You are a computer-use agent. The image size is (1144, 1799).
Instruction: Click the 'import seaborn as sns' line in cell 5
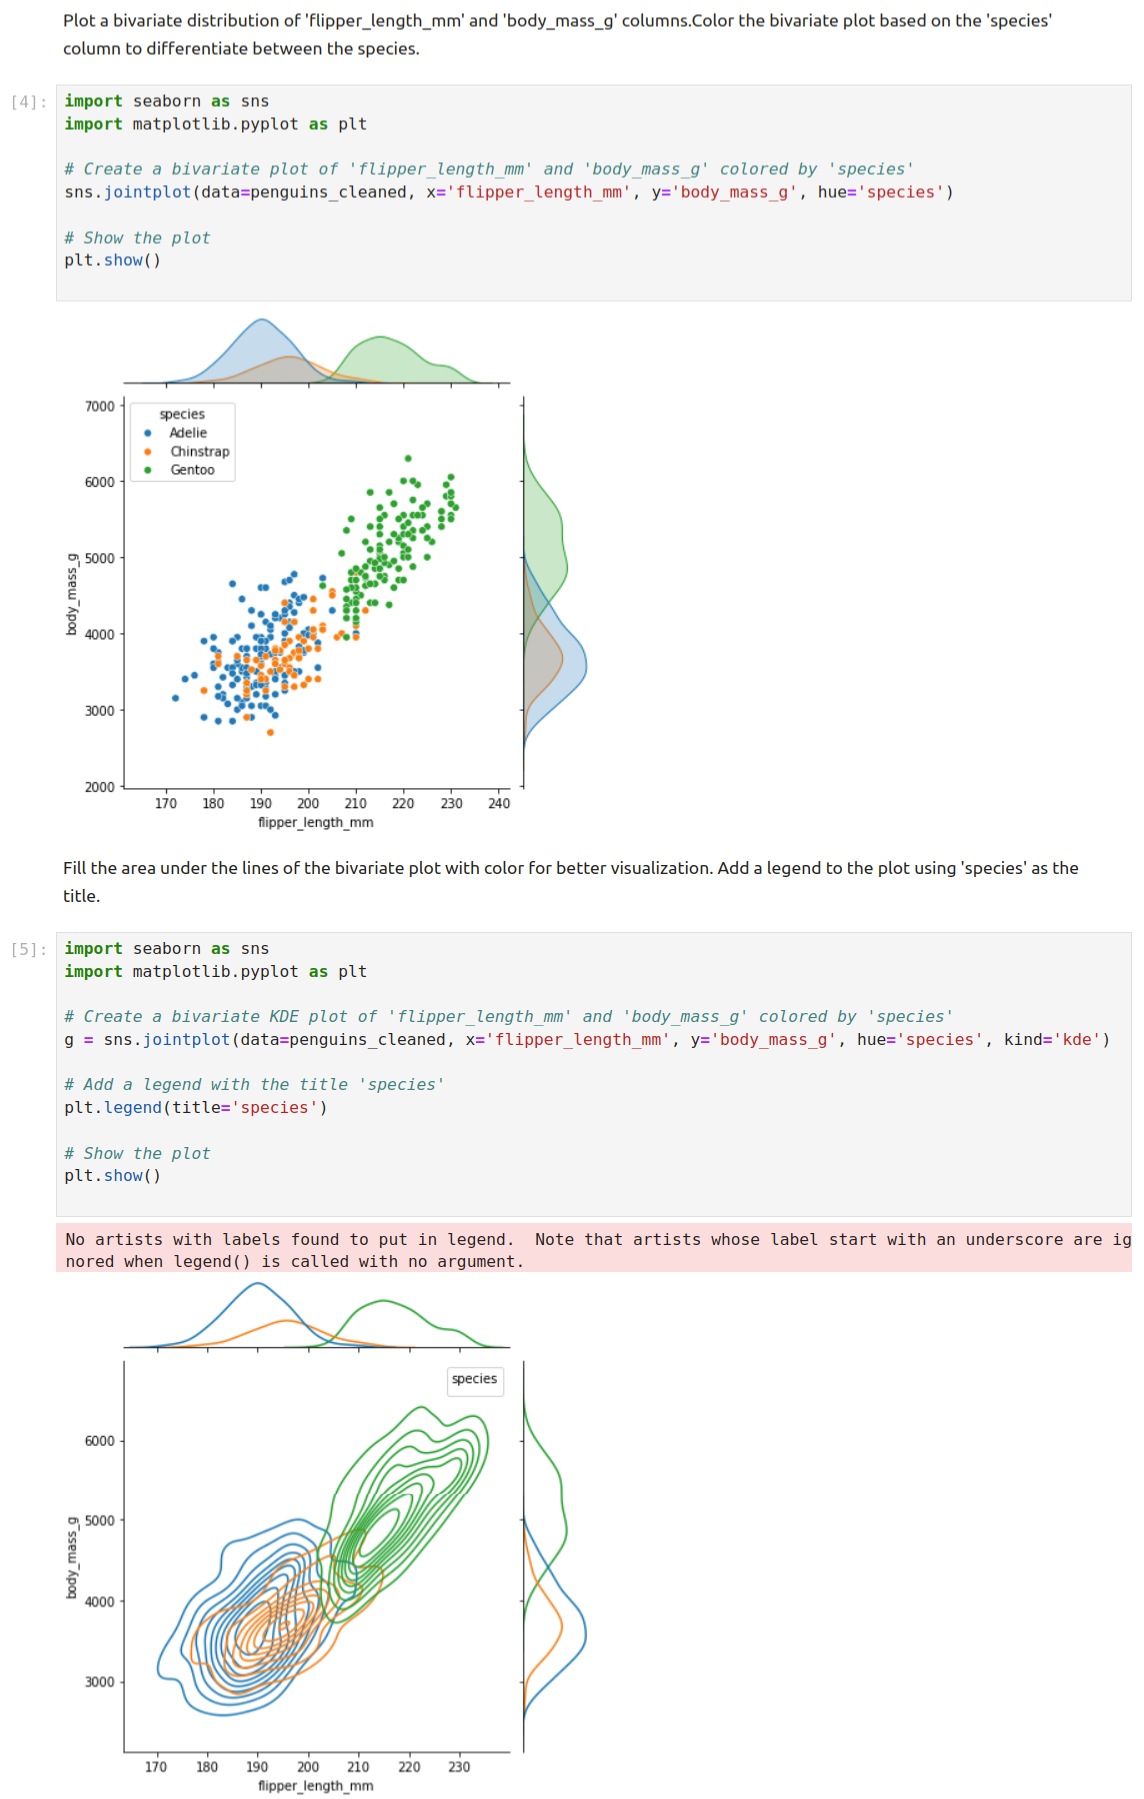(167, 949)
